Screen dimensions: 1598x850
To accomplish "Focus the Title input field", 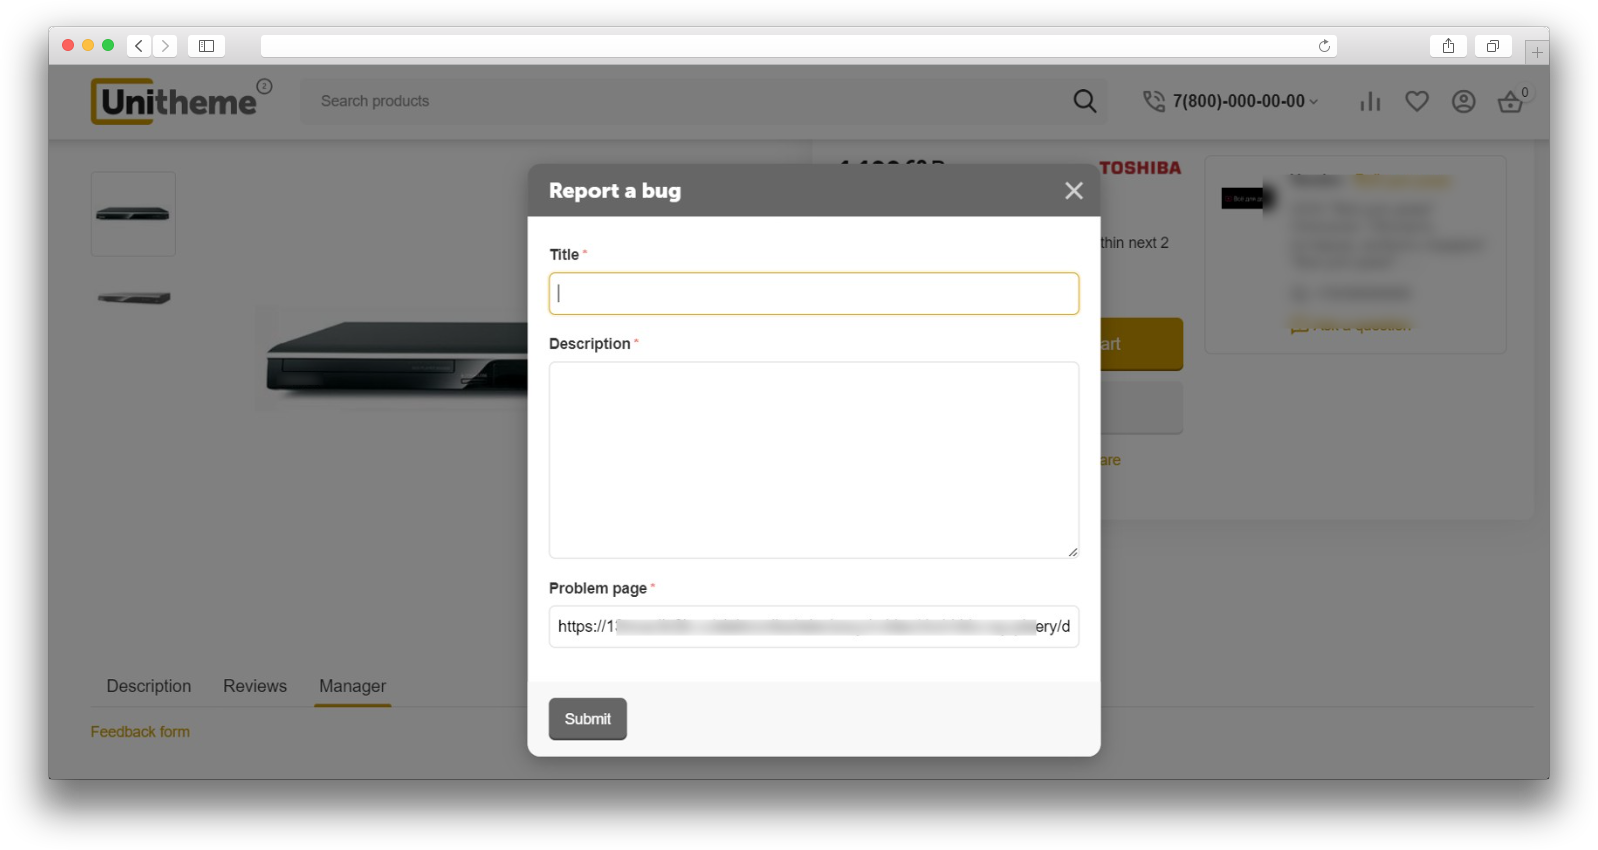I will 813,294.
